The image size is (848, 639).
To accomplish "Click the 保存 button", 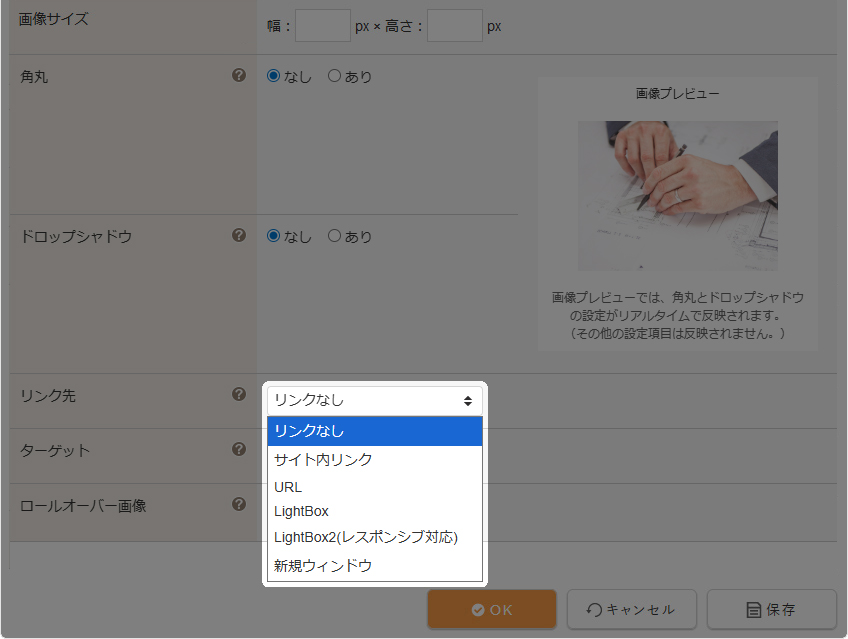I will [771, 609].
